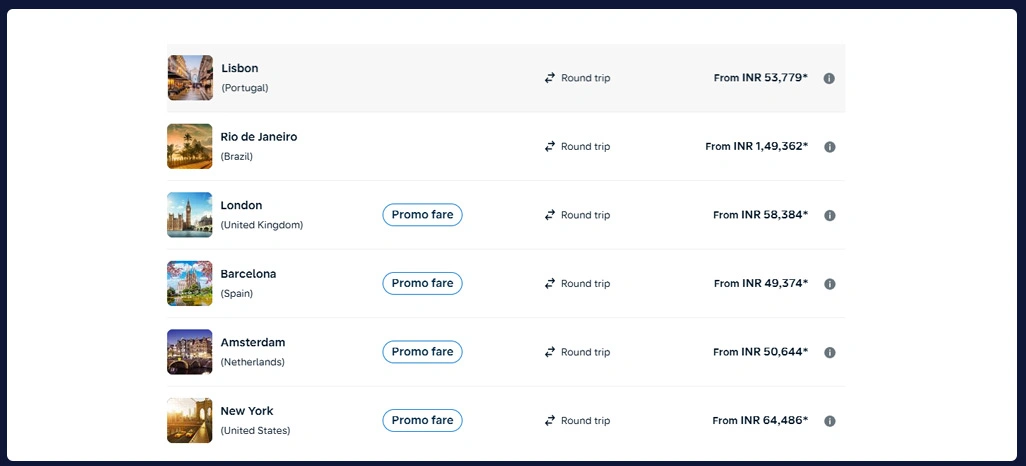Open the Barcelona Sagrada Familia thumbnail
This screenshot has width=1026, height=466.
[x=190, y=283]
